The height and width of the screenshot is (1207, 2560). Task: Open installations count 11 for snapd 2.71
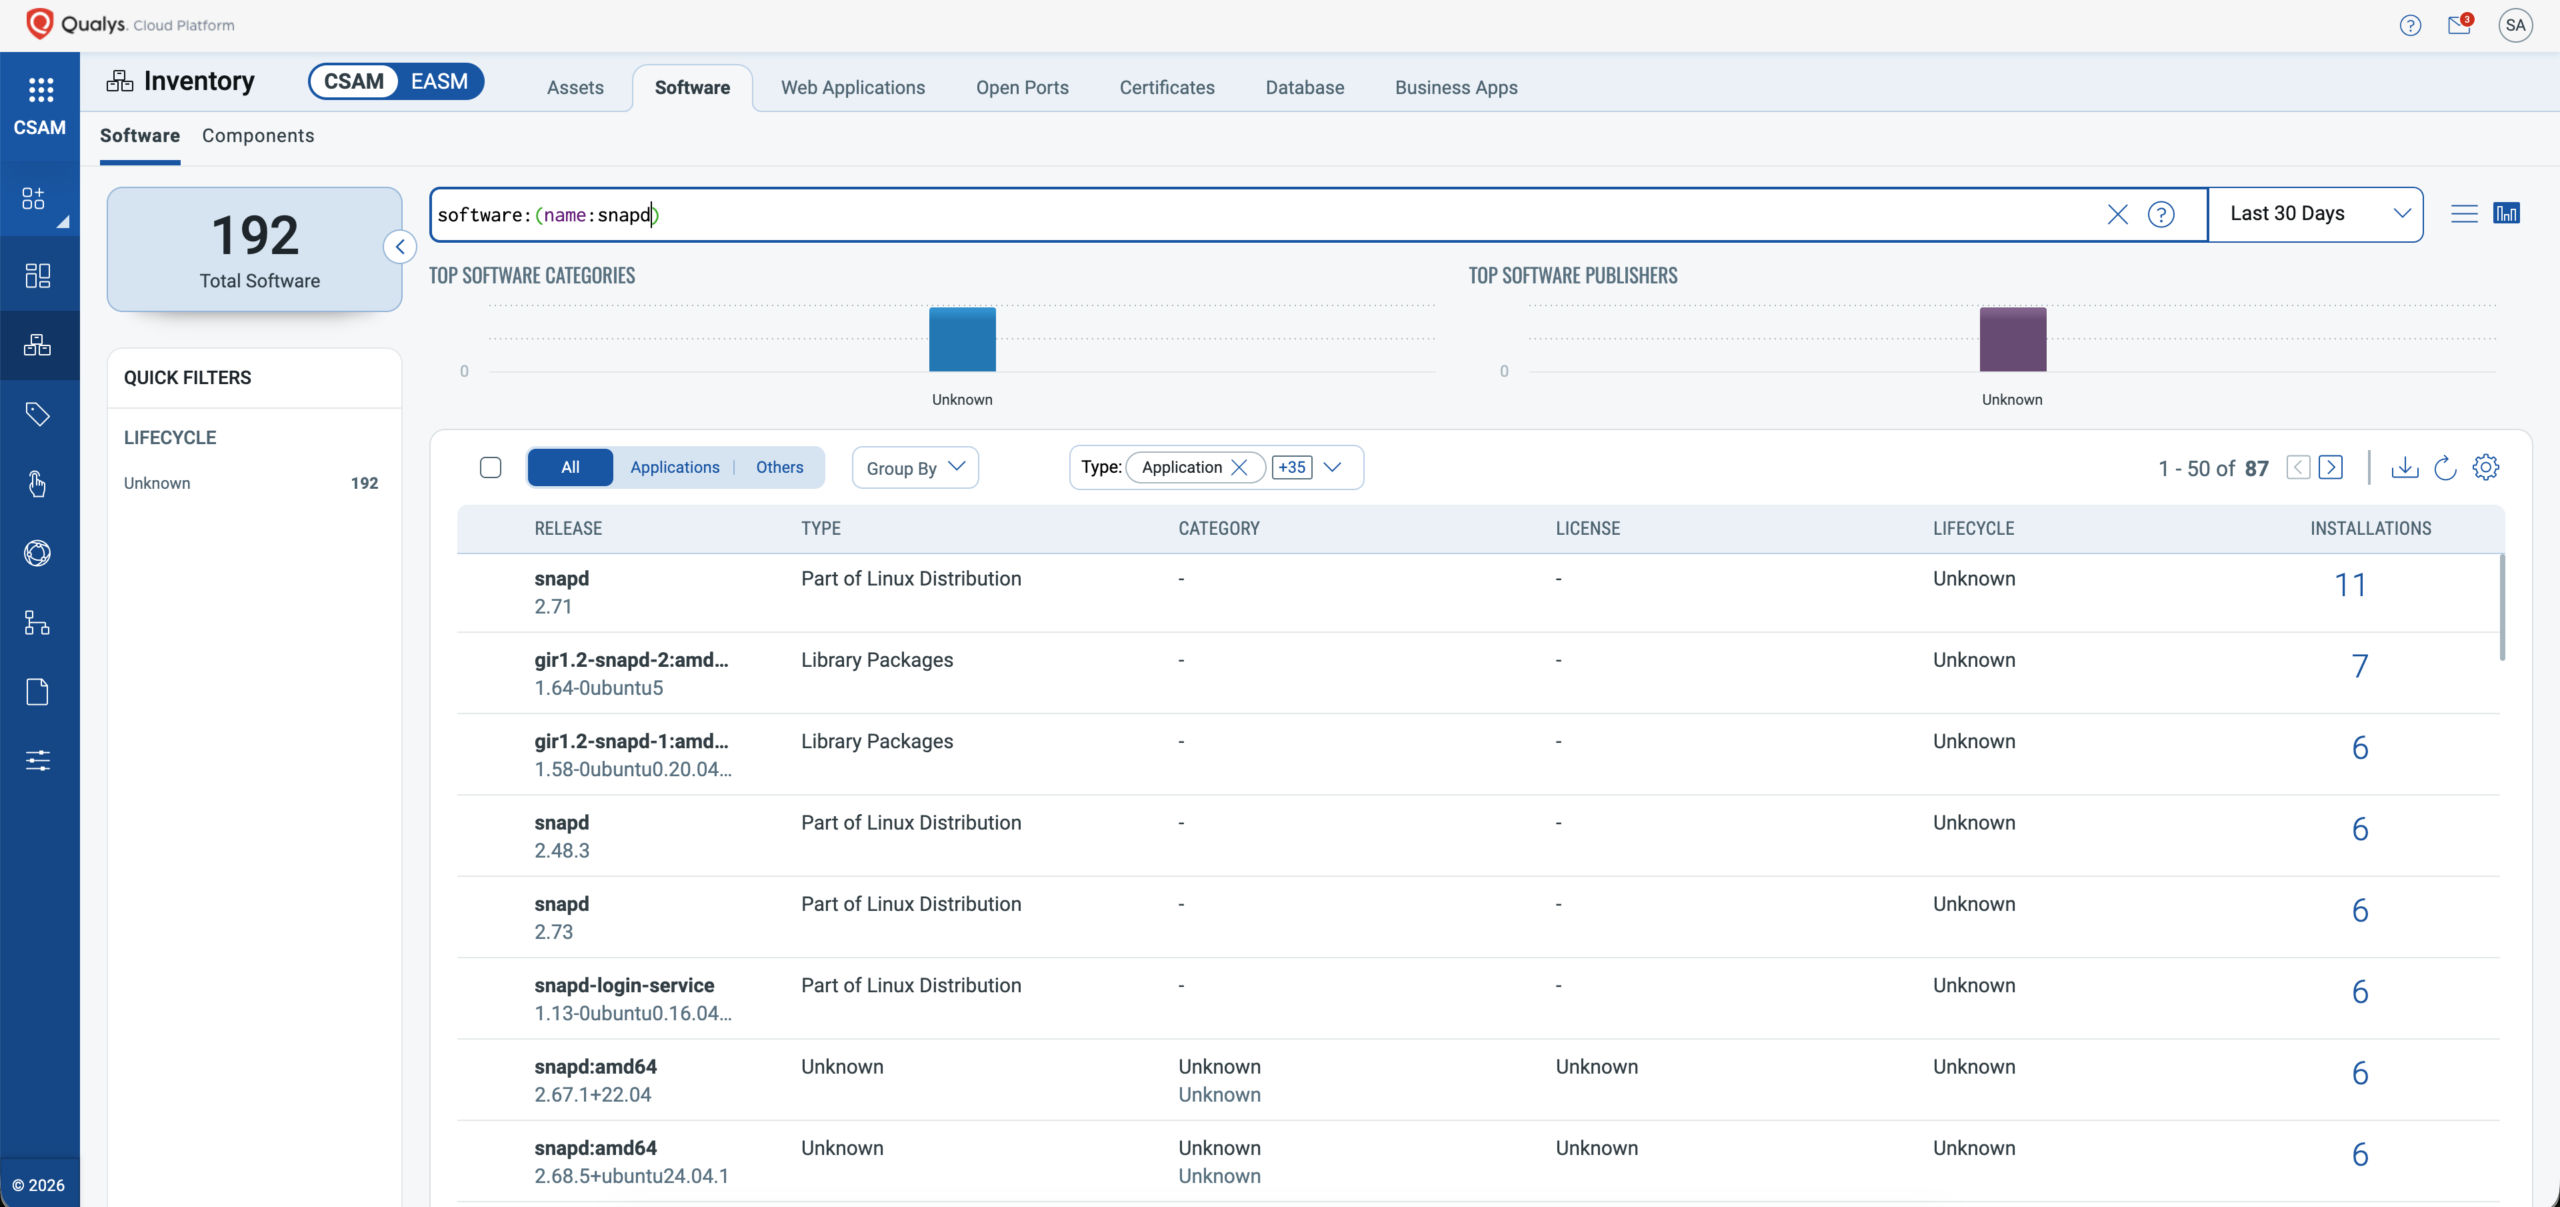(x=2349, y=585)
